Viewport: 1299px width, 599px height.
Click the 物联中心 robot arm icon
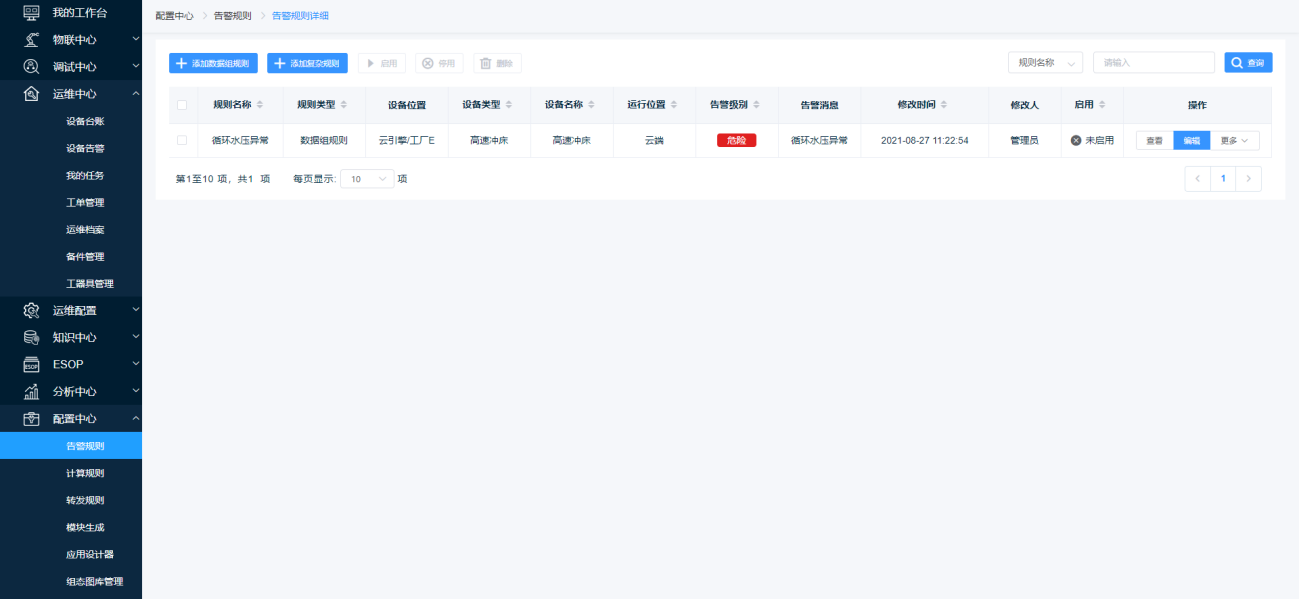[x=31, y=39]
